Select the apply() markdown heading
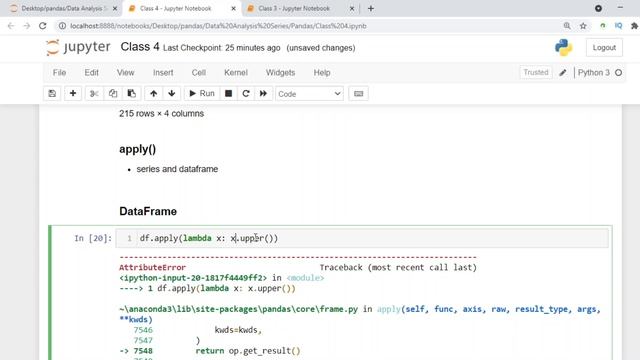 tap(138, 149)
